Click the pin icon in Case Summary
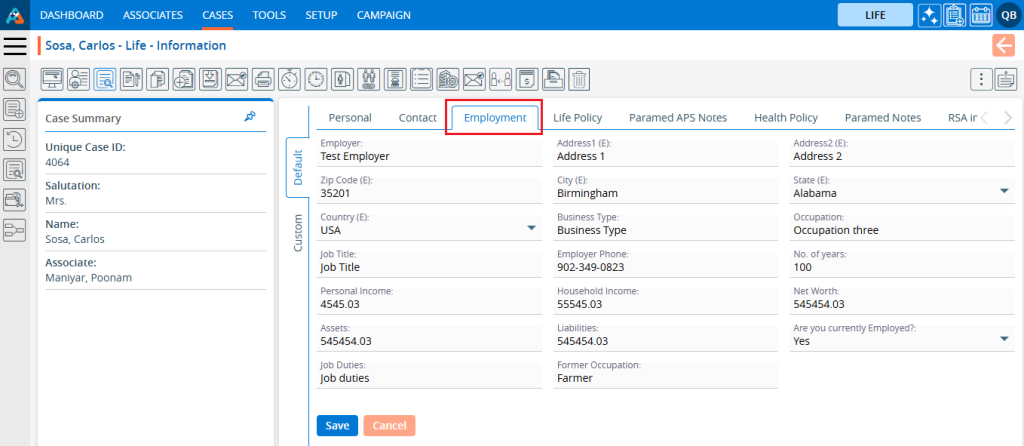The height and width of the screenshot is (446, 1024). coord(250,117)
